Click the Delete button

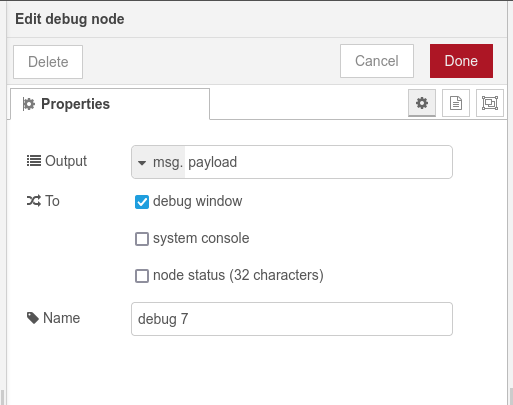point(48,62)
